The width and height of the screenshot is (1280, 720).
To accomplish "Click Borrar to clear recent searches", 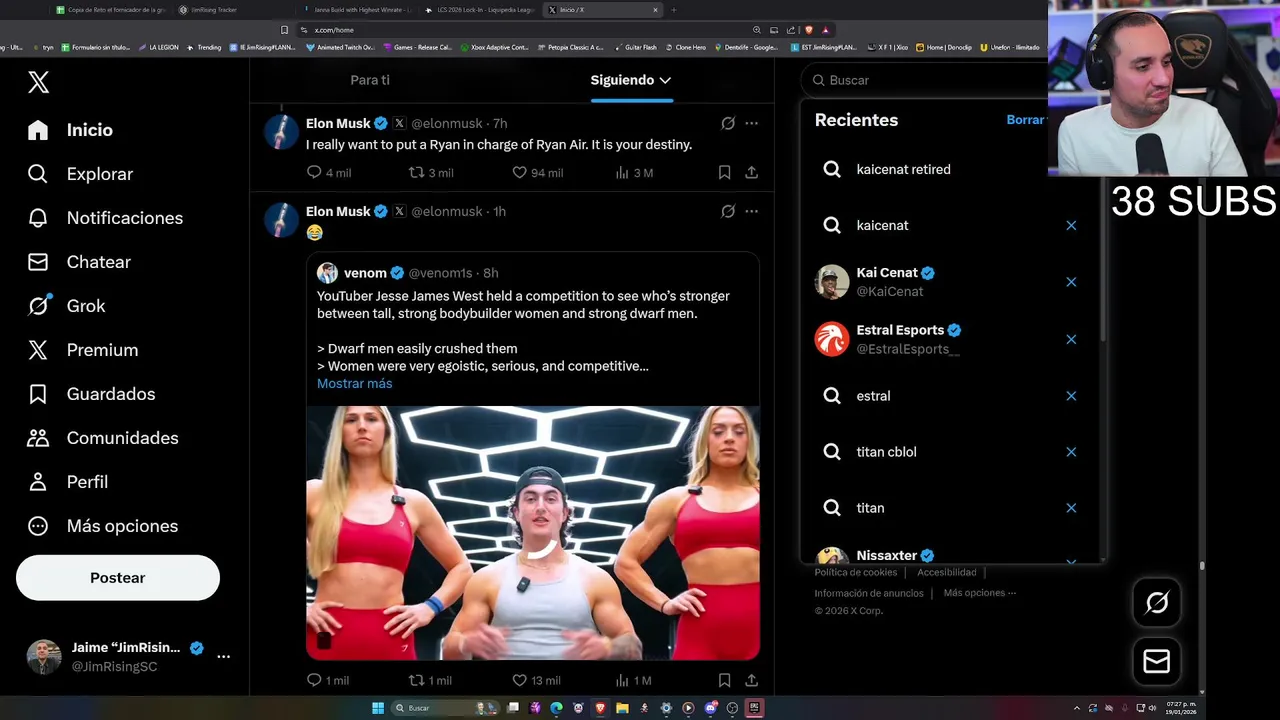I will (x=1025, y=120).
